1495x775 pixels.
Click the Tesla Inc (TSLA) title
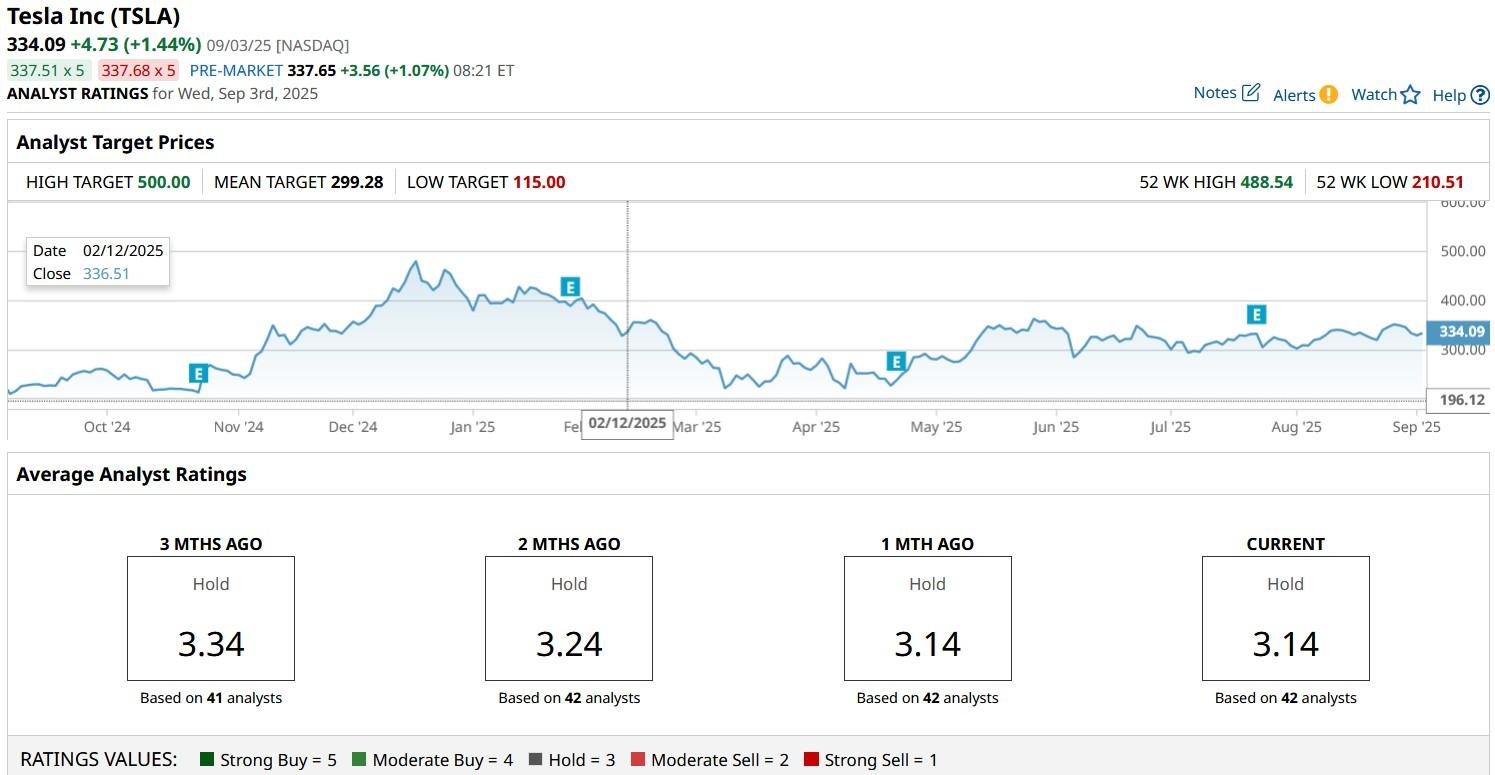[x=94, y=16]
